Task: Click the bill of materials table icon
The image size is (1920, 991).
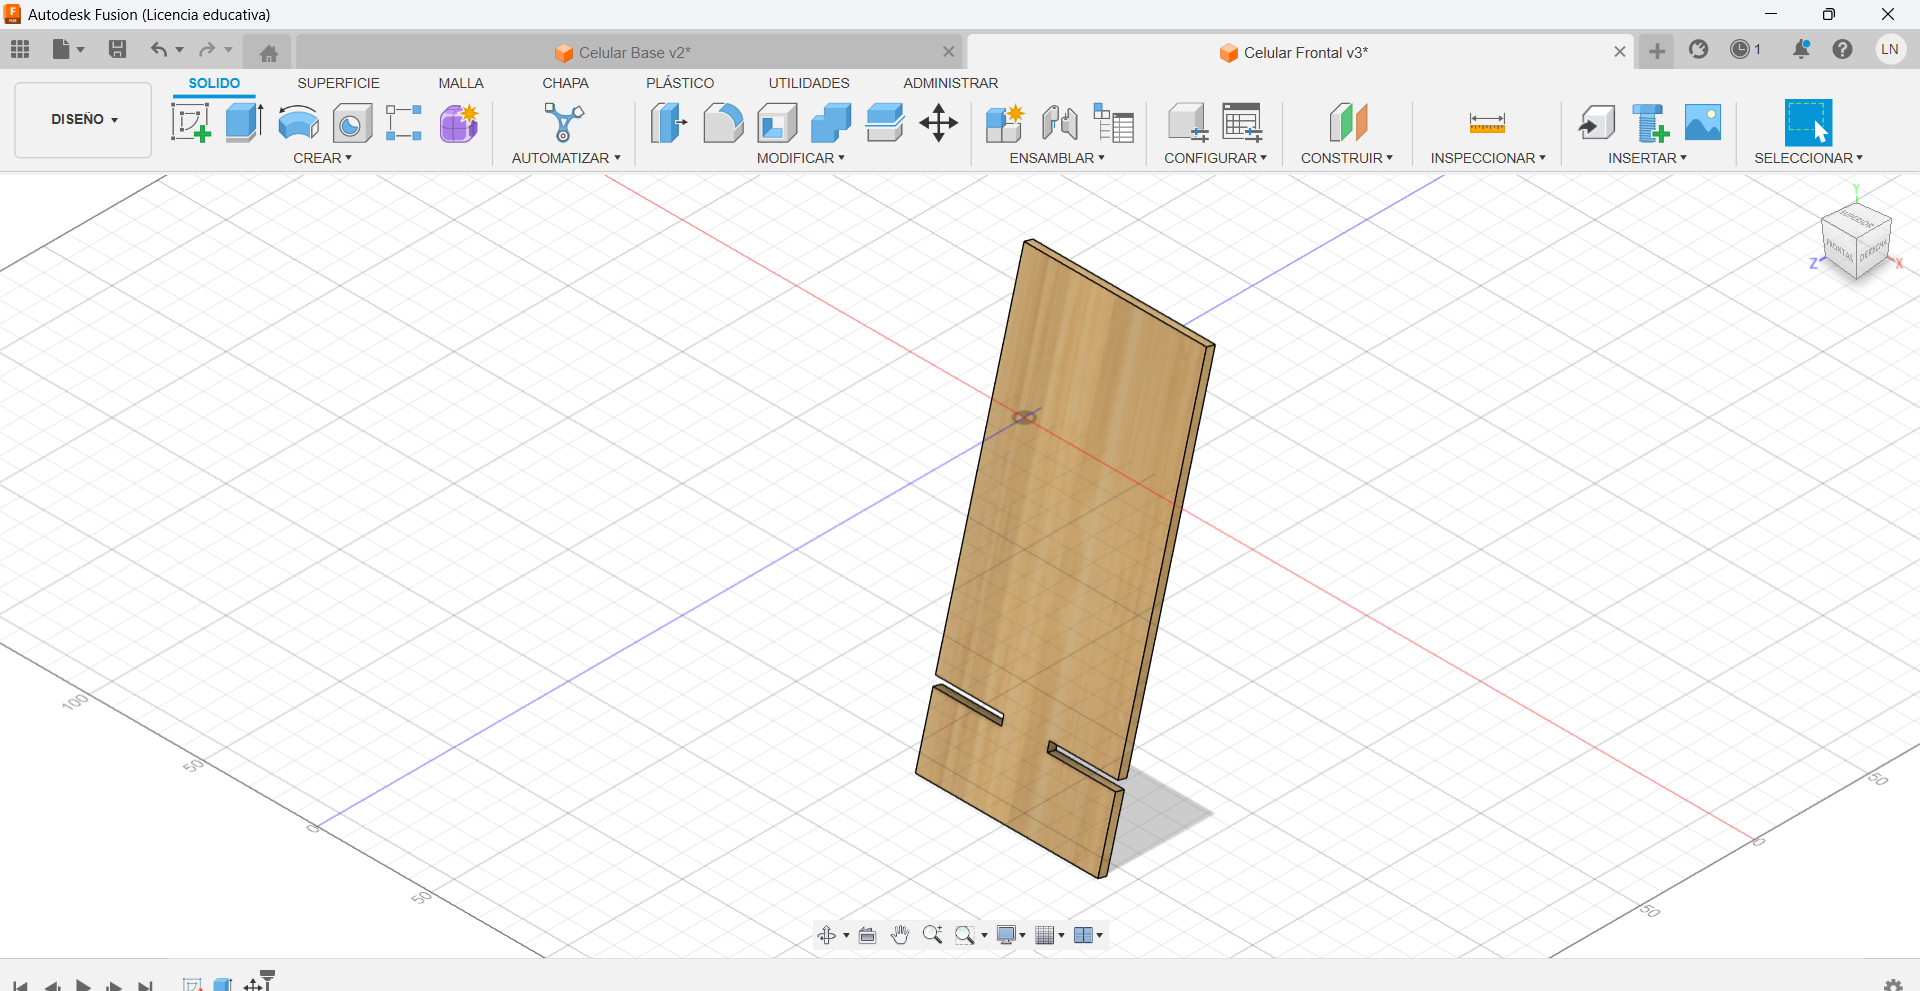Action: click(x=1113, y=123)
